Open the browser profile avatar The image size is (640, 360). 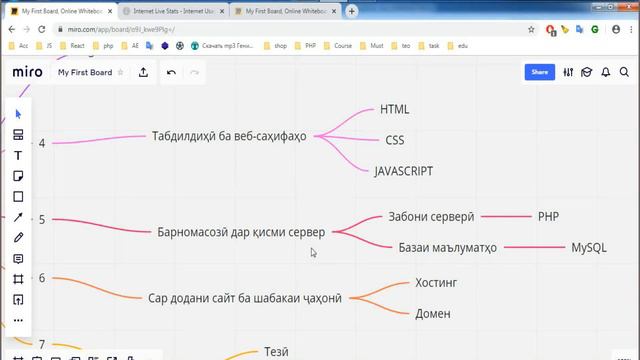(616, 29)
